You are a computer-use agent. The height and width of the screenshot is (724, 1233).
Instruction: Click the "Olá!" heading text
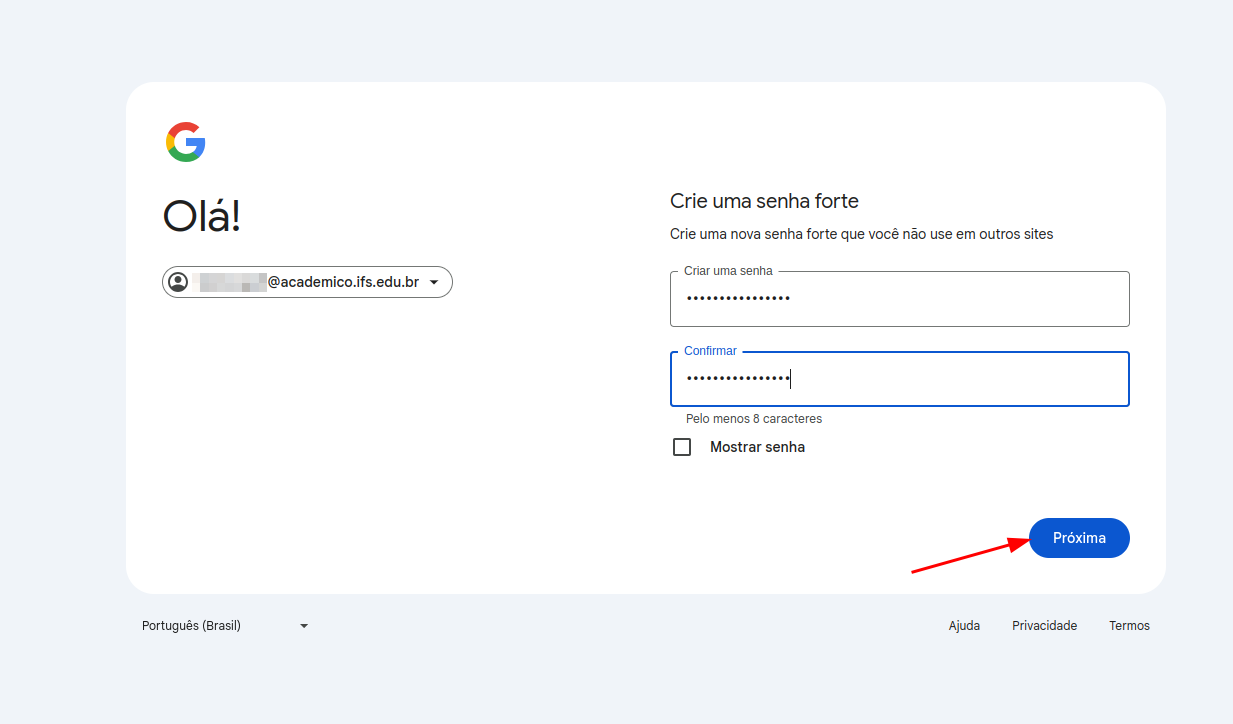[202, 216]
